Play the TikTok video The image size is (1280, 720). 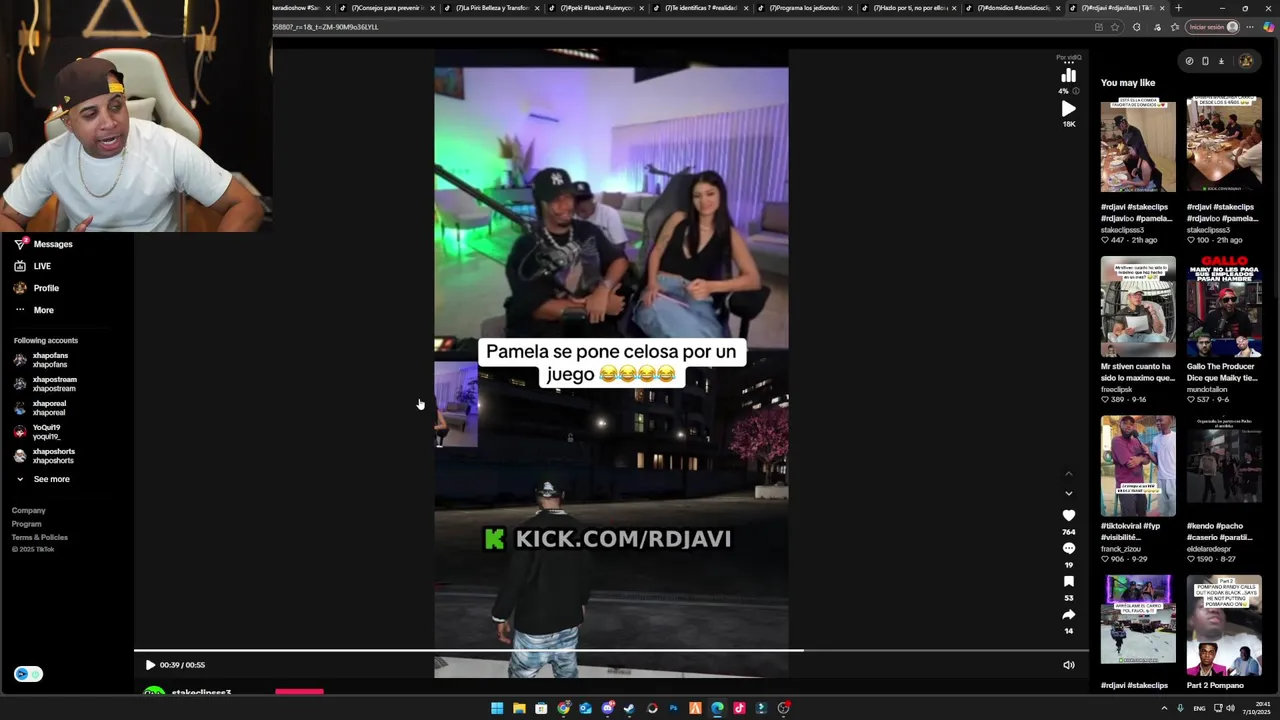[x=150, y=665]
